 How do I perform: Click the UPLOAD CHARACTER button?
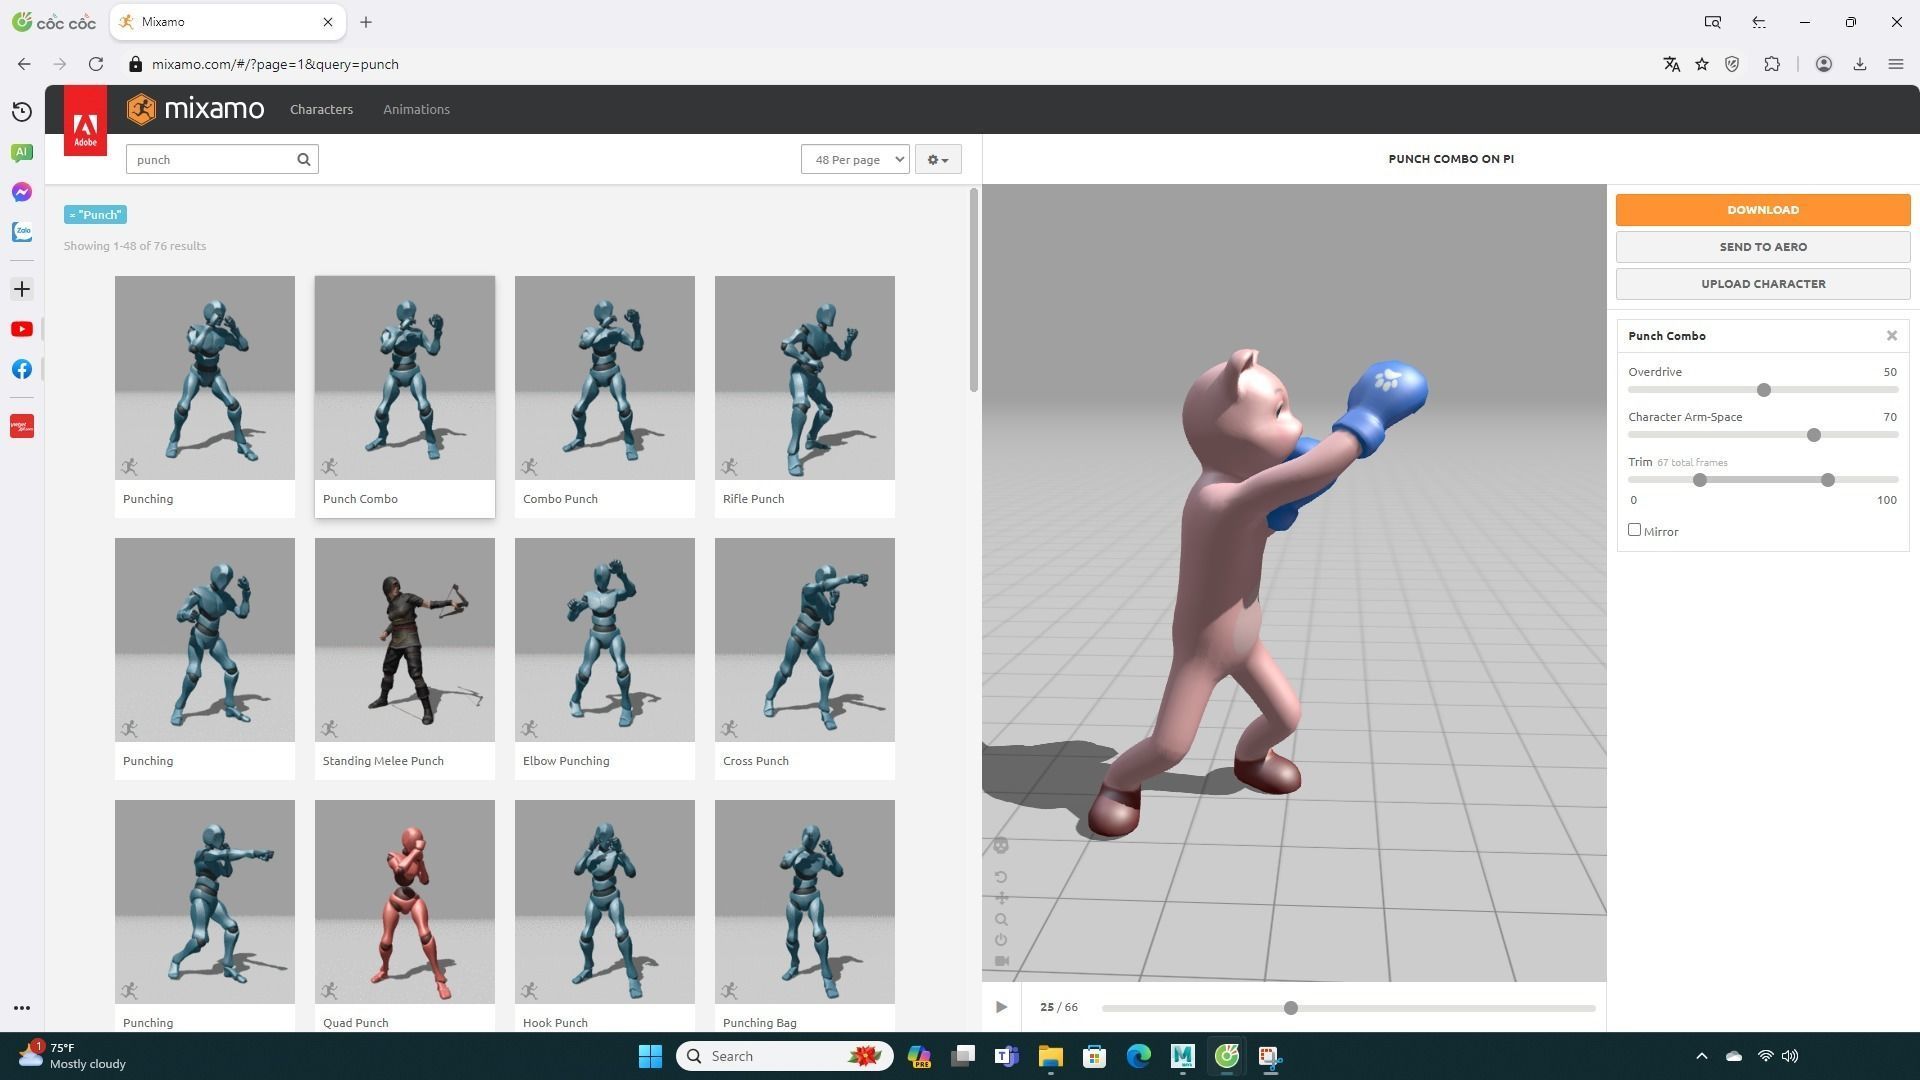coord(1762,284)
